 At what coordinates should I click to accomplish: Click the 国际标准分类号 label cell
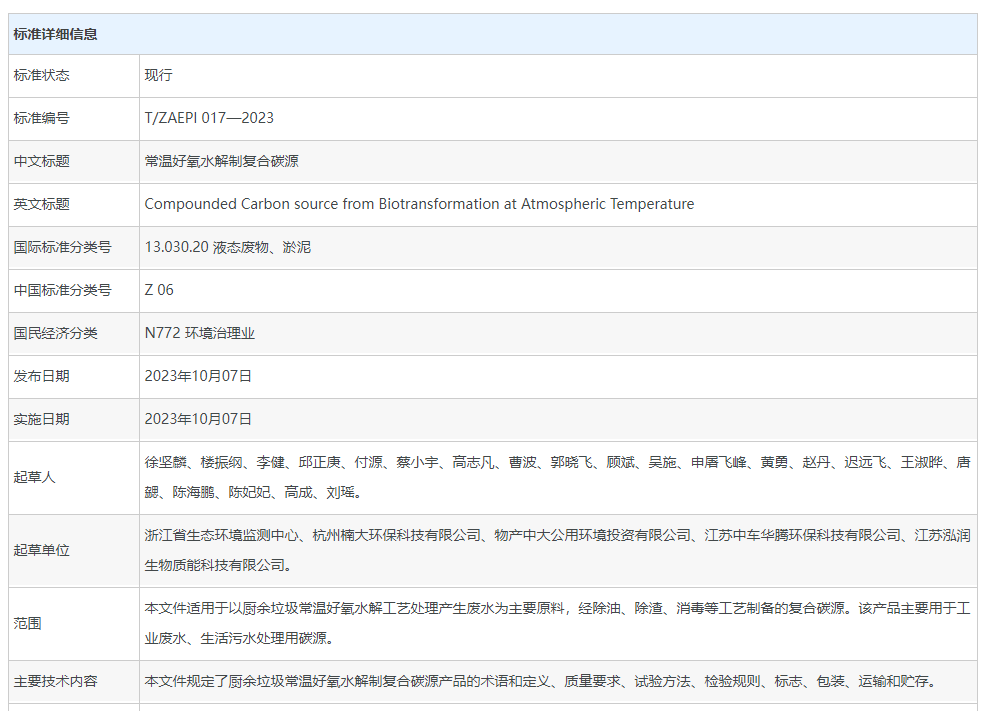[x=62, y=247]
